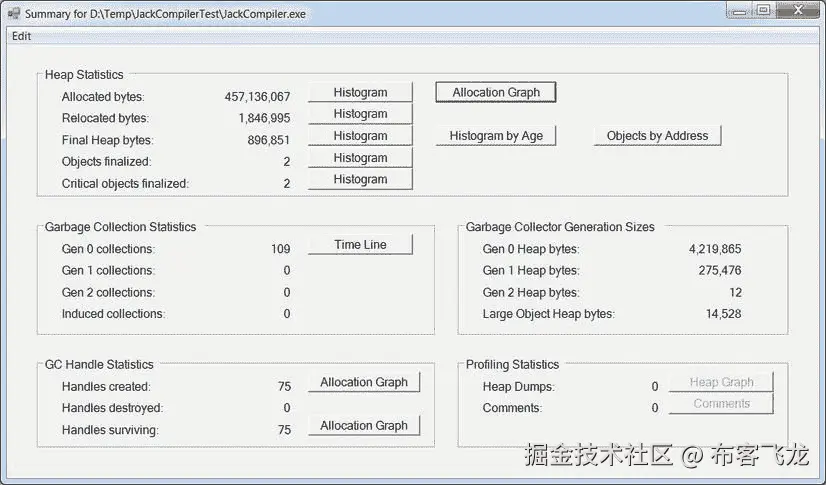Open Histogram by Age view

point(496,136)
